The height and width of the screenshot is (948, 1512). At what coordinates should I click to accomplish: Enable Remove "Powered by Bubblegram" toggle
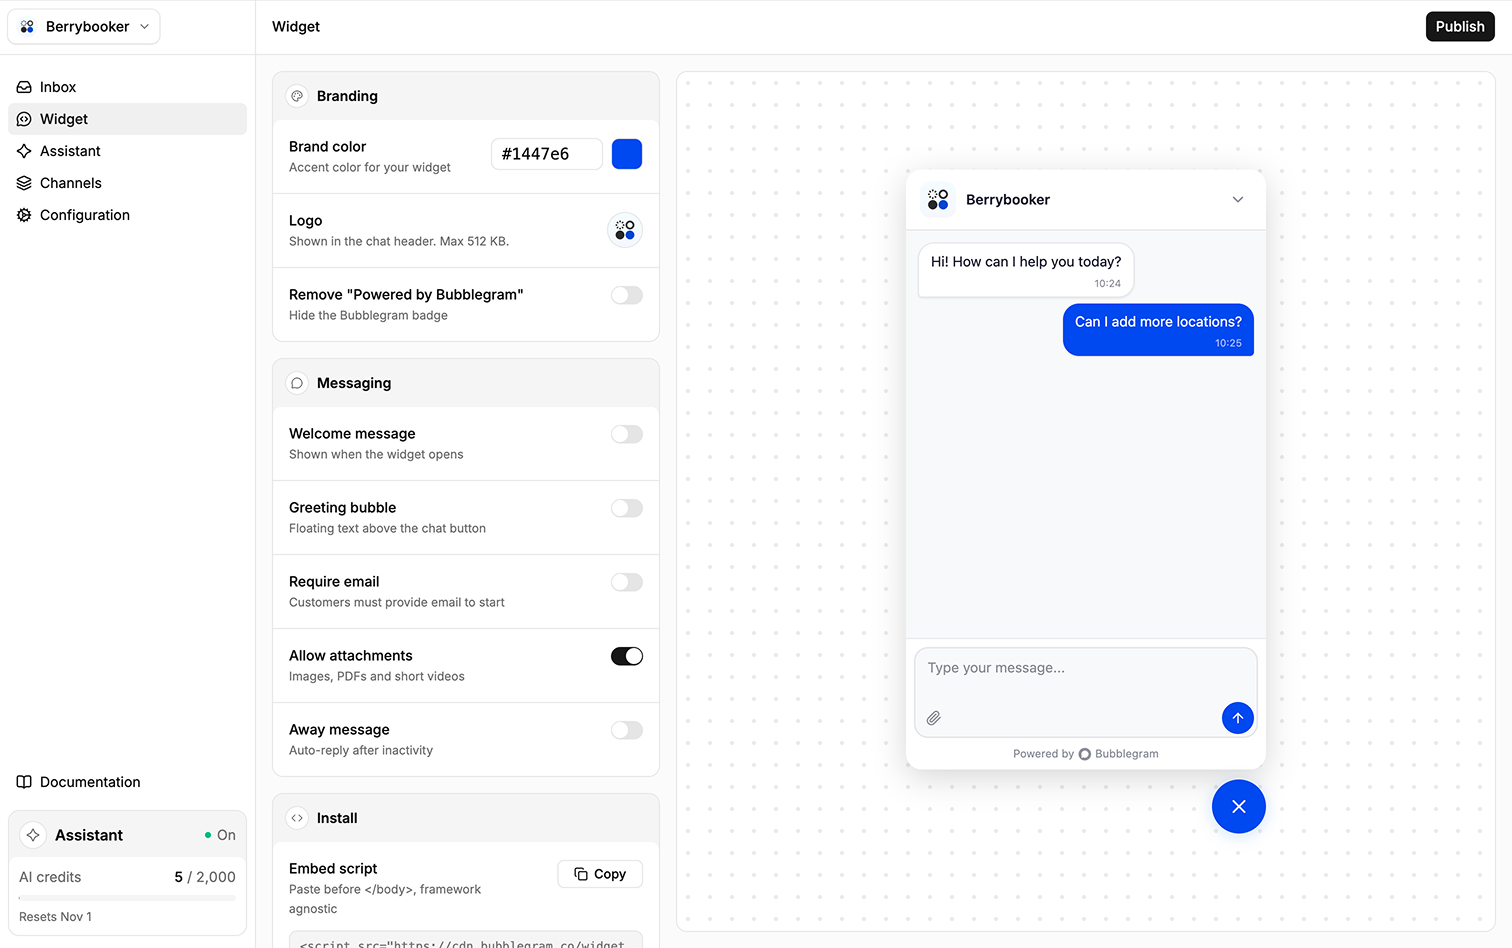tap(627, 295)
